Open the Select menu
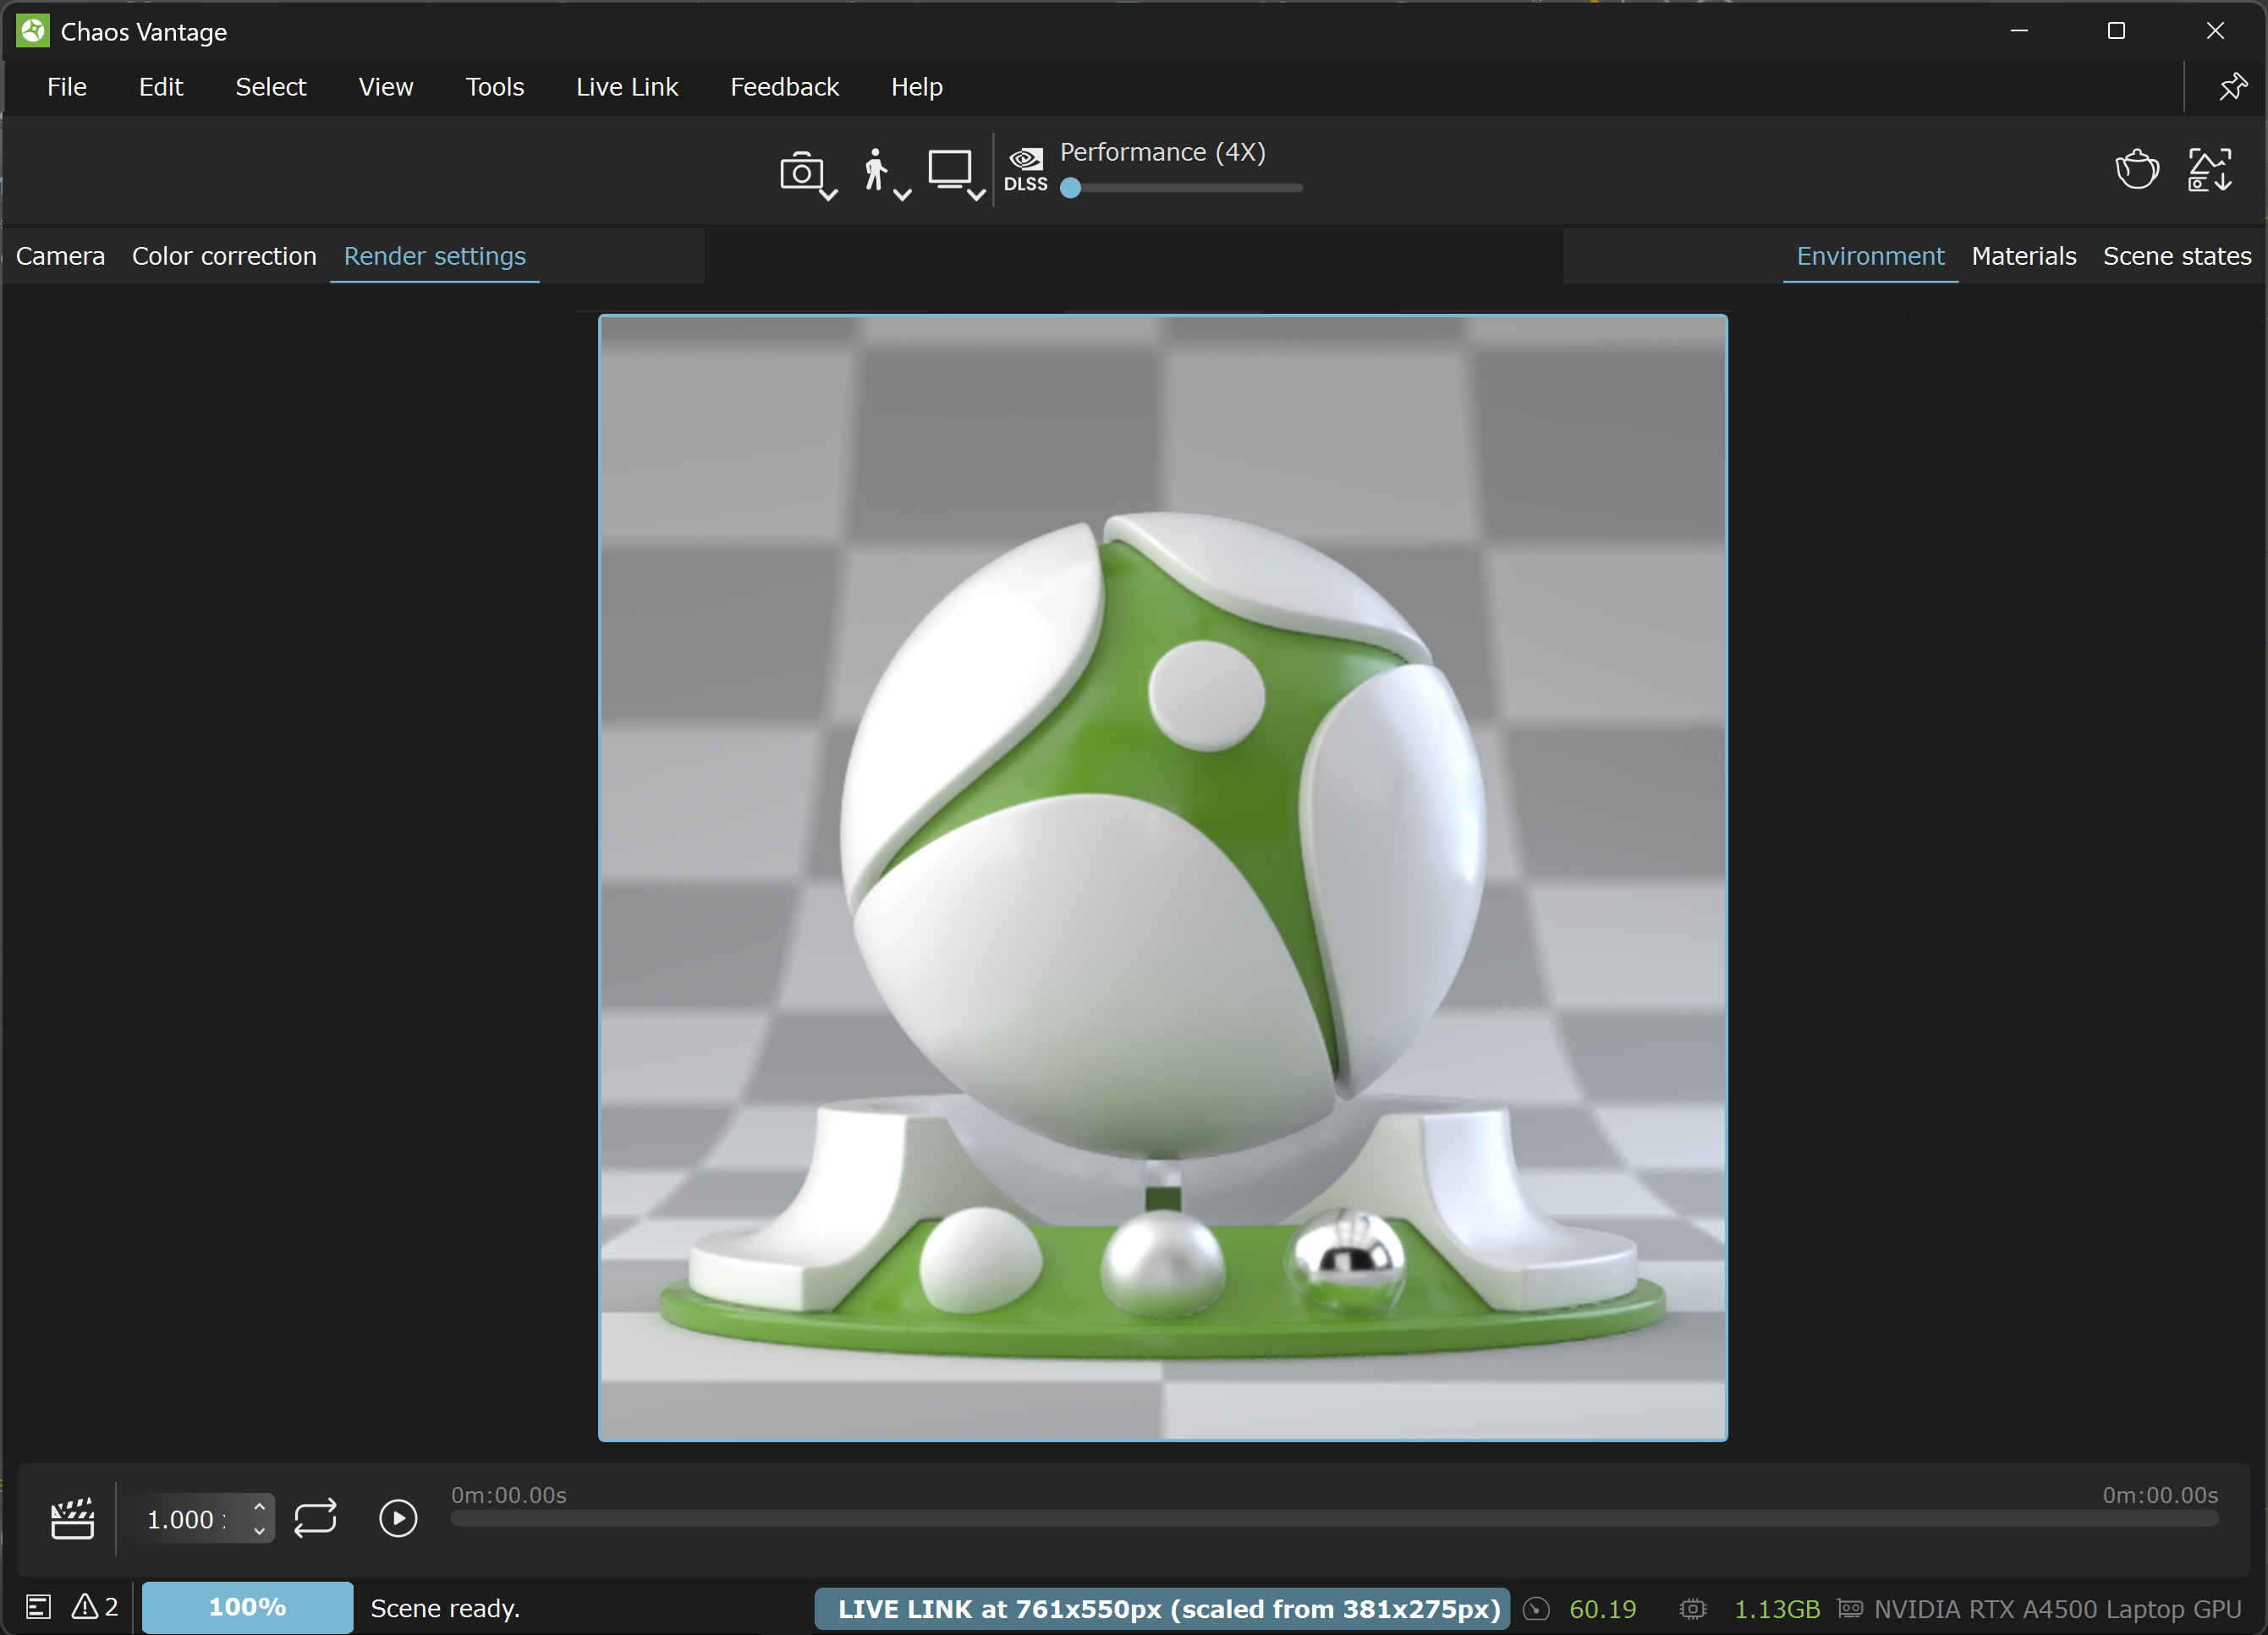 (x=271, y=87)
